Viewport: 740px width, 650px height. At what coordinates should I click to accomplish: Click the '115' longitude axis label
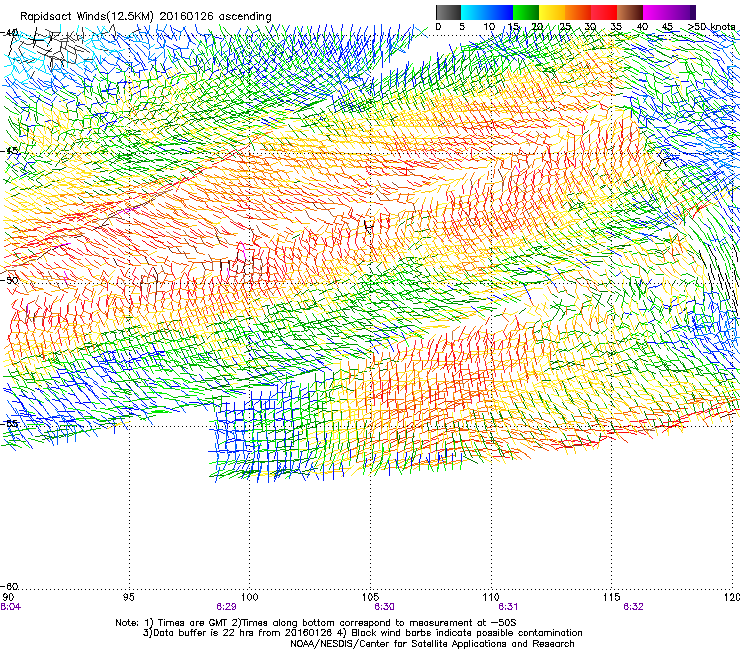(x=612, y=597)
